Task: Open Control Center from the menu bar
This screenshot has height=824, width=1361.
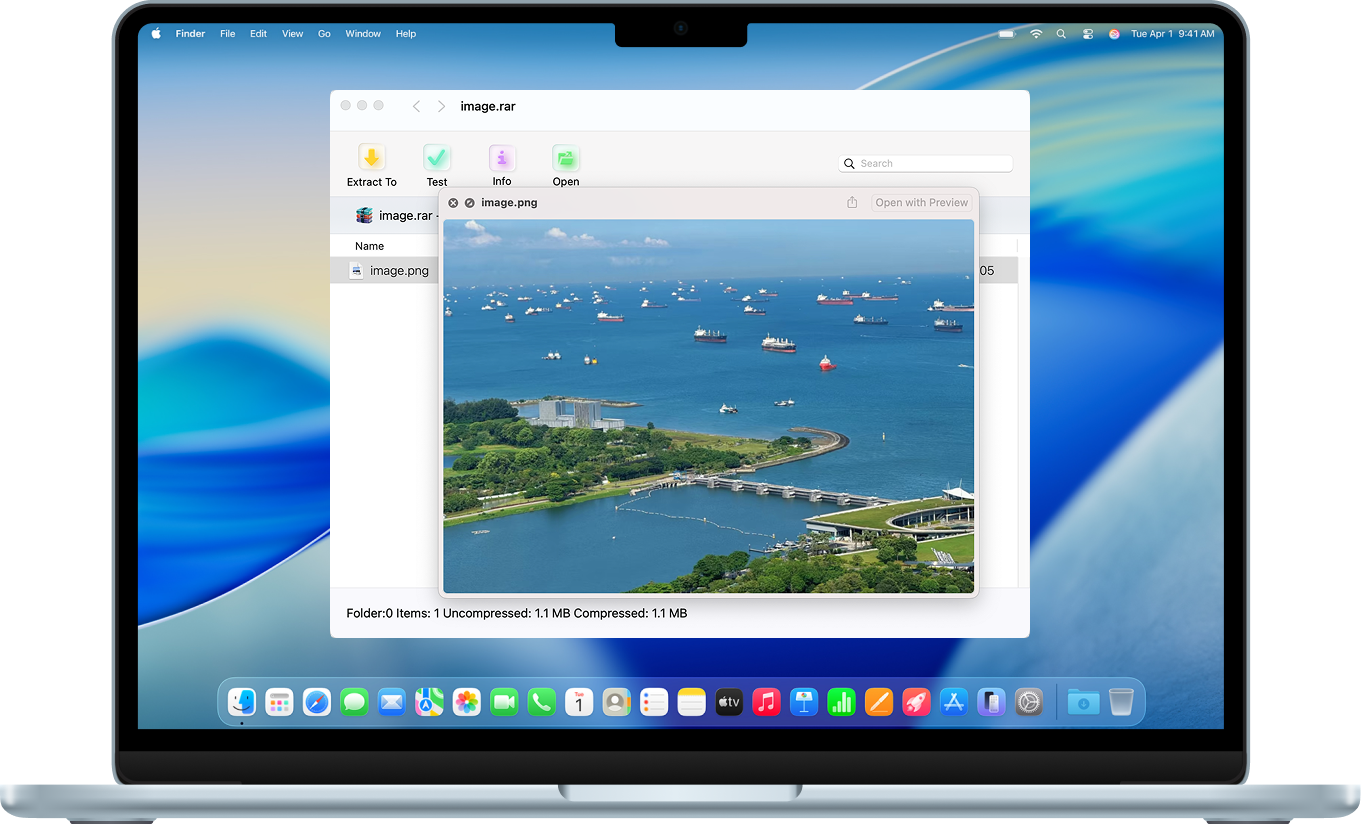Action: pyautogui.click(x=1088, y=34)
